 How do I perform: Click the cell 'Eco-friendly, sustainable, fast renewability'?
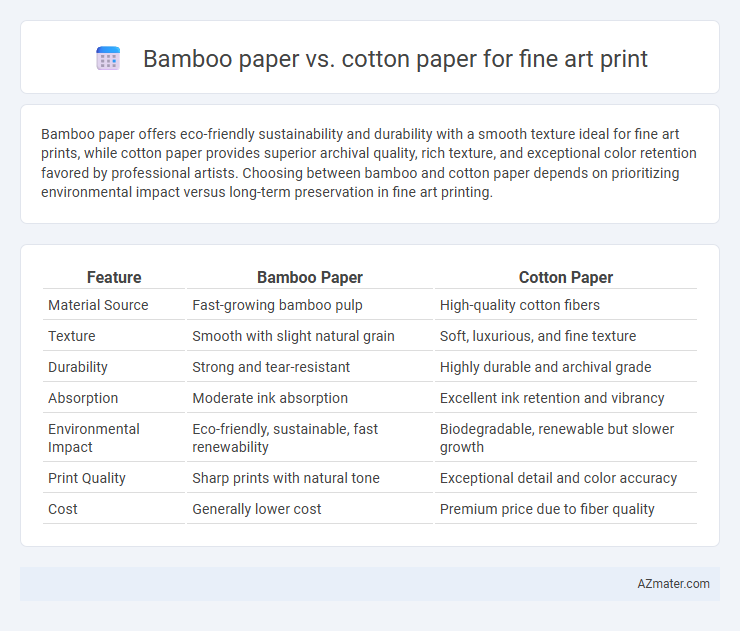(x=285, y=438)
